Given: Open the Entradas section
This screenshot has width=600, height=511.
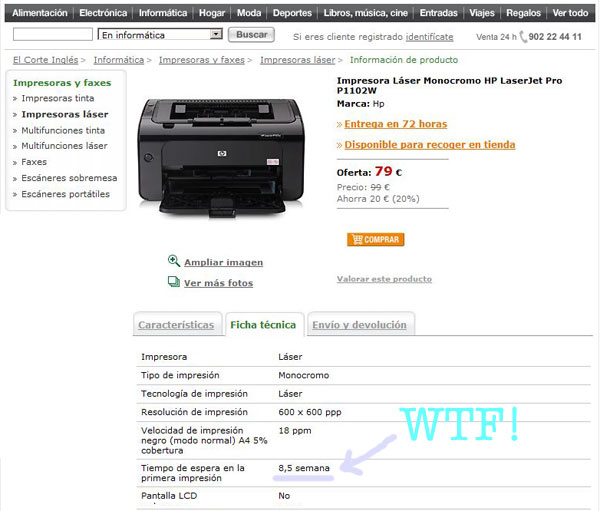Looking at the screenshot, I should point(439,13).
